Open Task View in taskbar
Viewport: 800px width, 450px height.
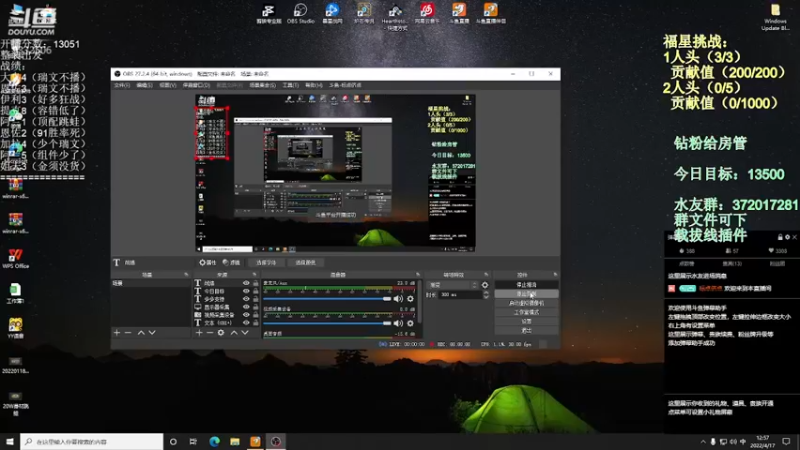point(193,441)
